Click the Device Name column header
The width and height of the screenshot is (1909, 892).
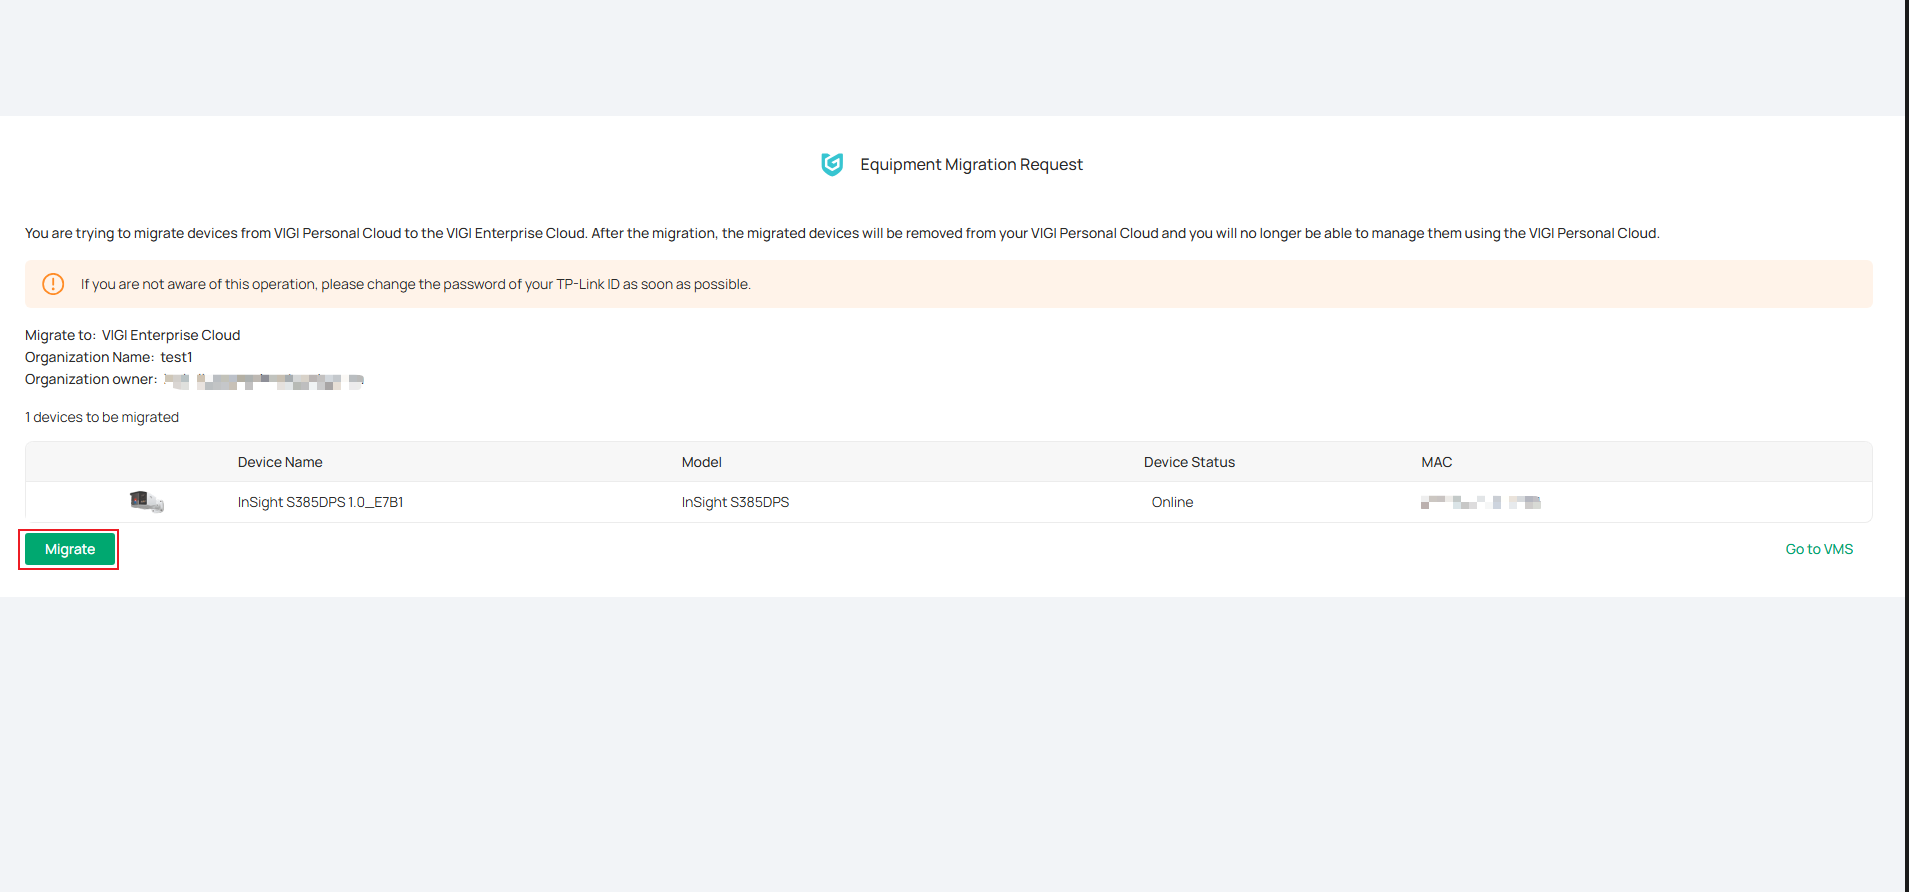point(280,462)
